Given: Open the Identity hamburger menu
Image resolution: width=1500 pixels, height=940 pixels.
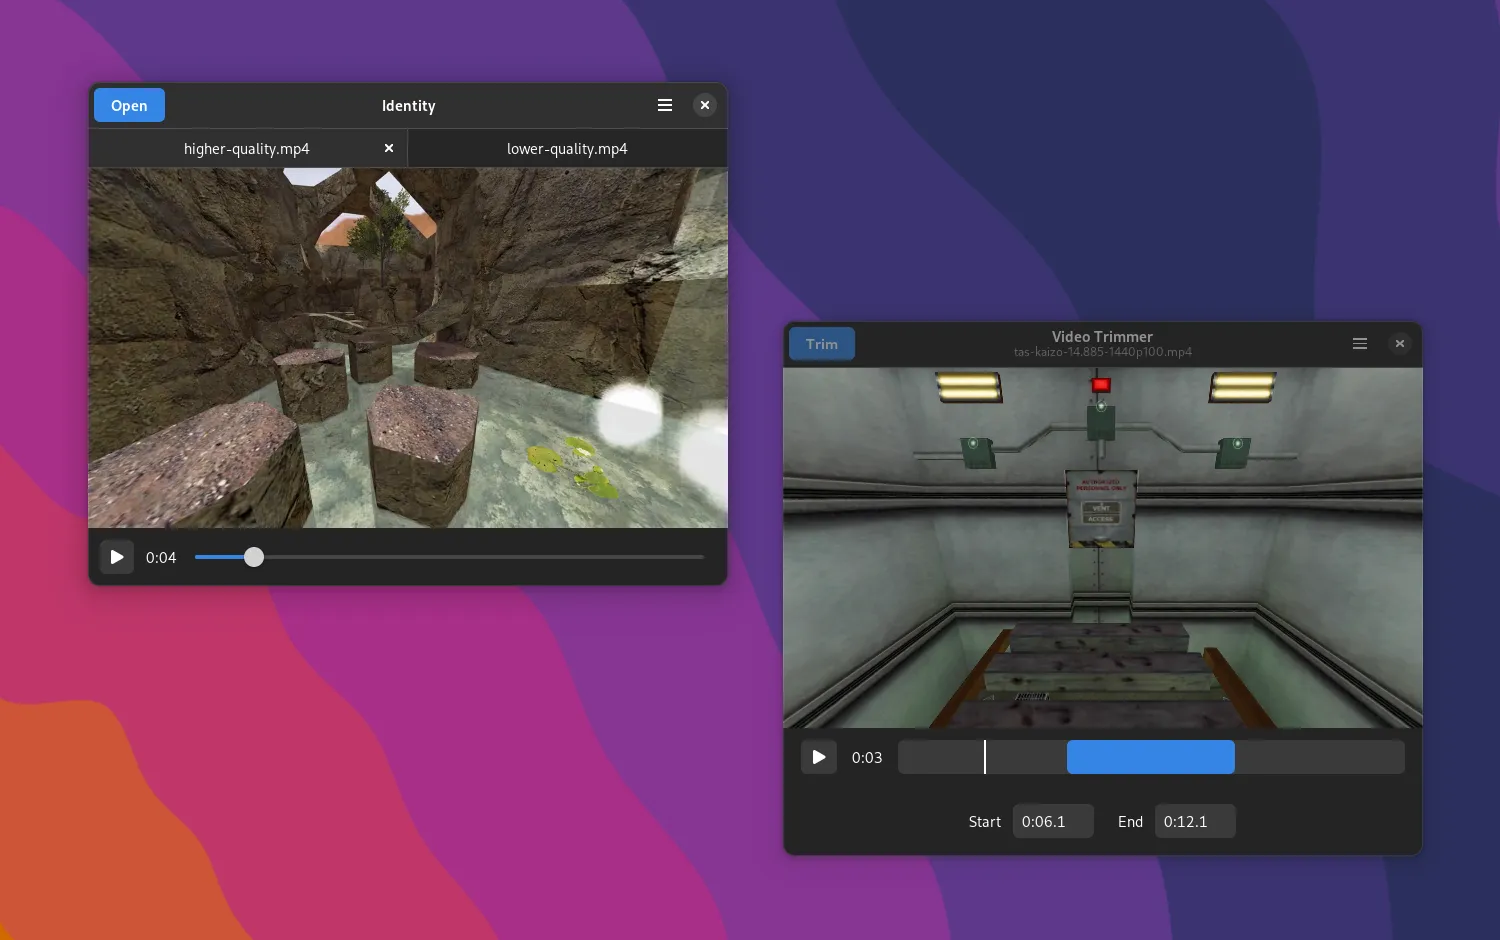Looking at the screenshot, I should tap(665, 106).
